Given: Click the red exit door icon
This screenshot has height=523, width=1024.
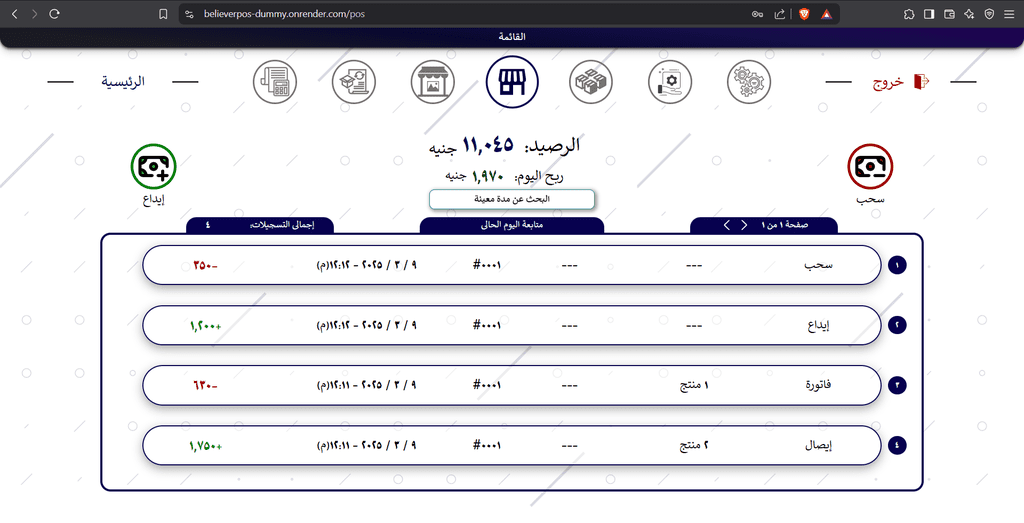Looking at the screenshot, I should pyautogui.click(x=921, y=82).
